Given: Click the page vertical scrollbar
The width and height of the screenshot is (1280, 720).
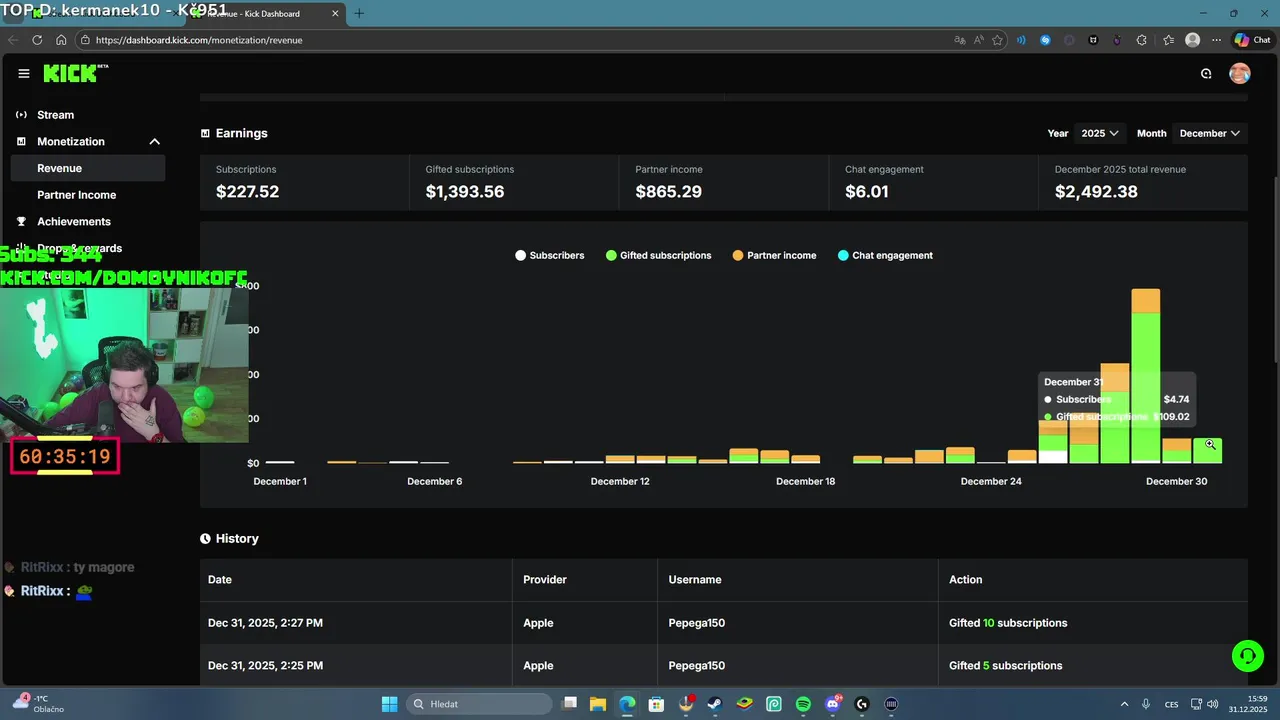Looking at the screenshot, I should [x=1275, y=270].
